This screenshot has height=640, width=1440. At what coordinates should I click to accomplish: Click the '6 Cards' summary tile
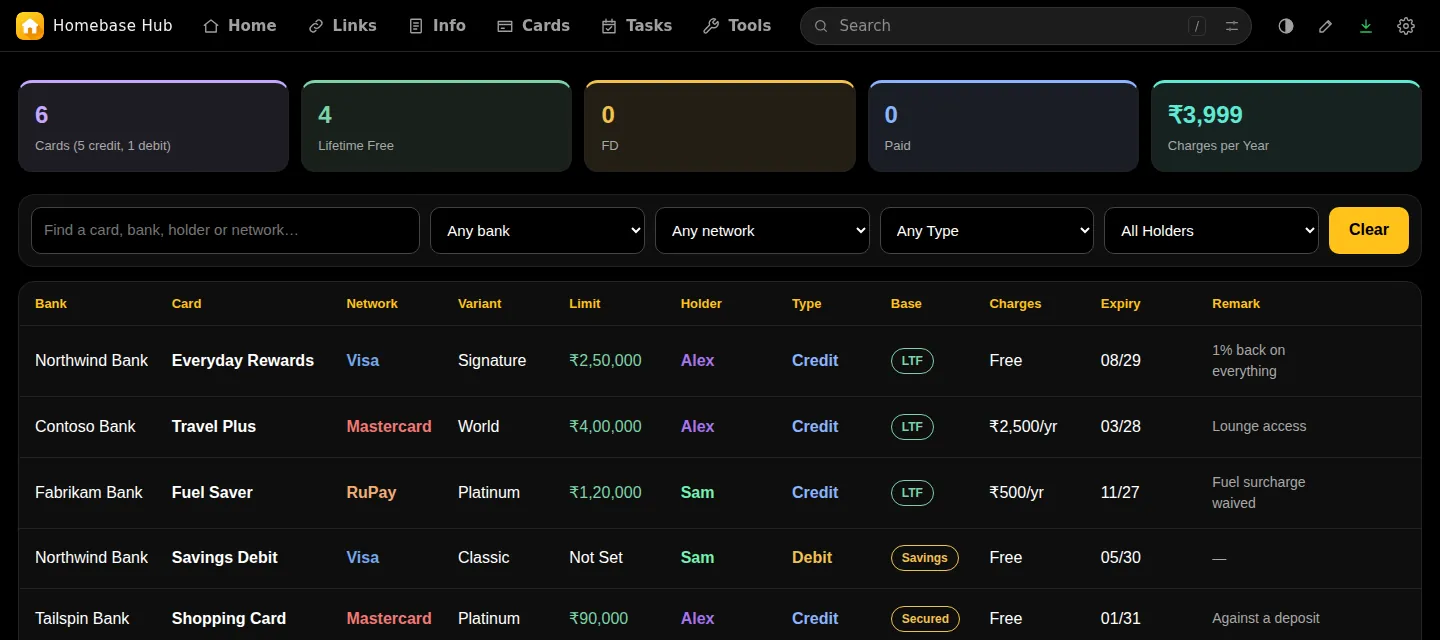click(x=153, y=126)
